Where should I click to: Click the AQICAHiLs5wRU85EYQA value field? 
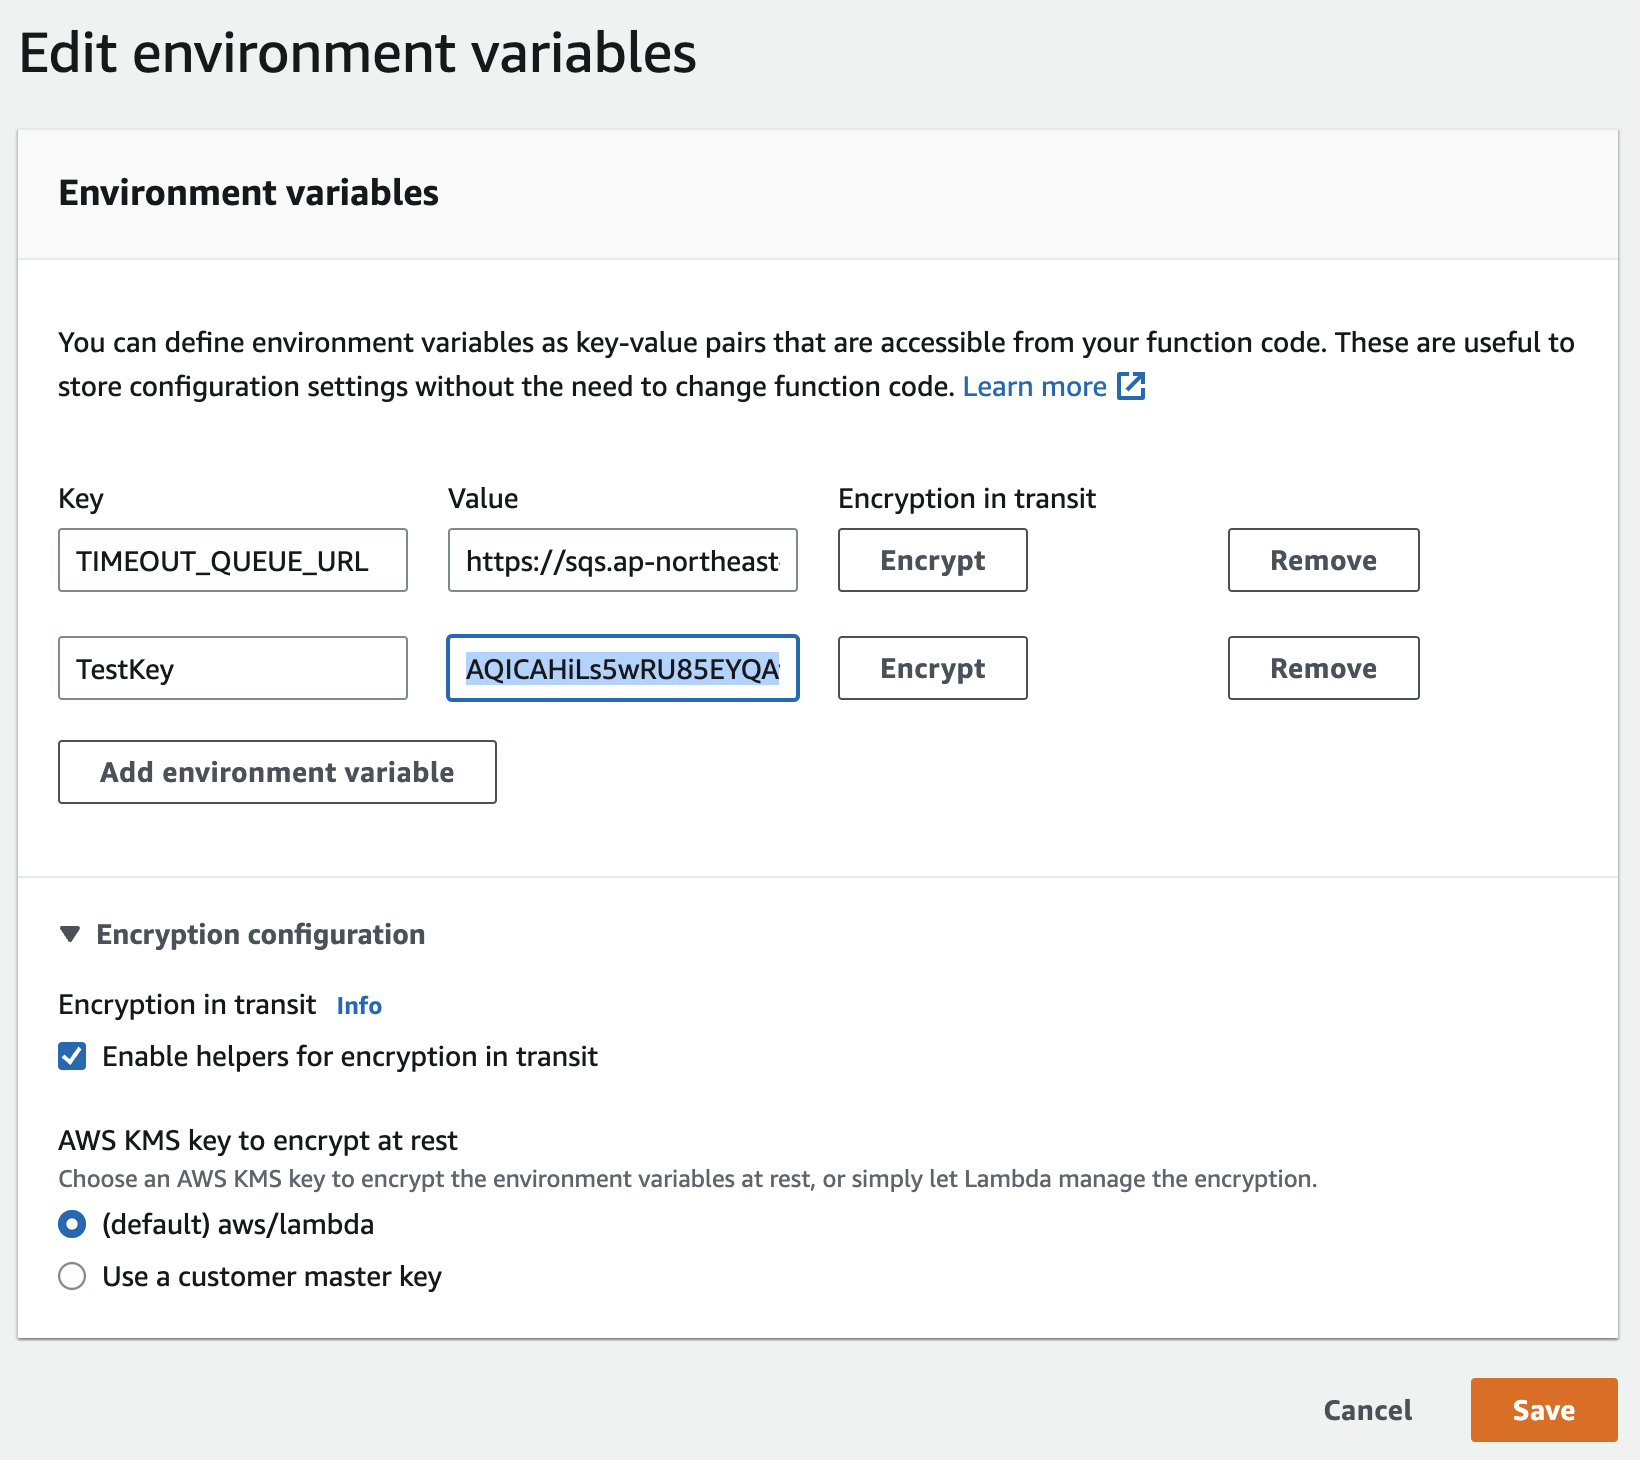pos(622,668)
